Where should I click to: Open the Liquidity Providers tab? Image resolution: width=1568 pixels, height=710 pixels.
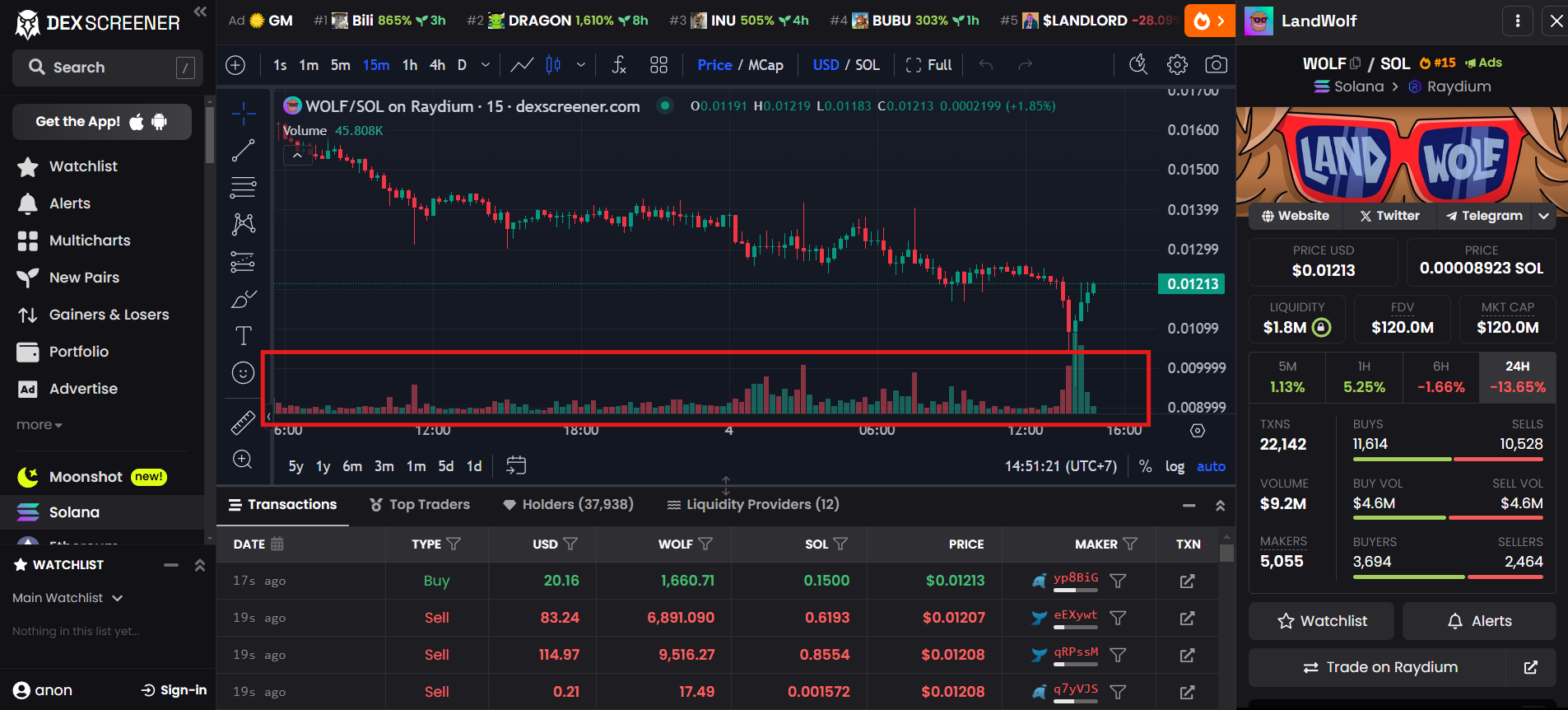point(753,504)
